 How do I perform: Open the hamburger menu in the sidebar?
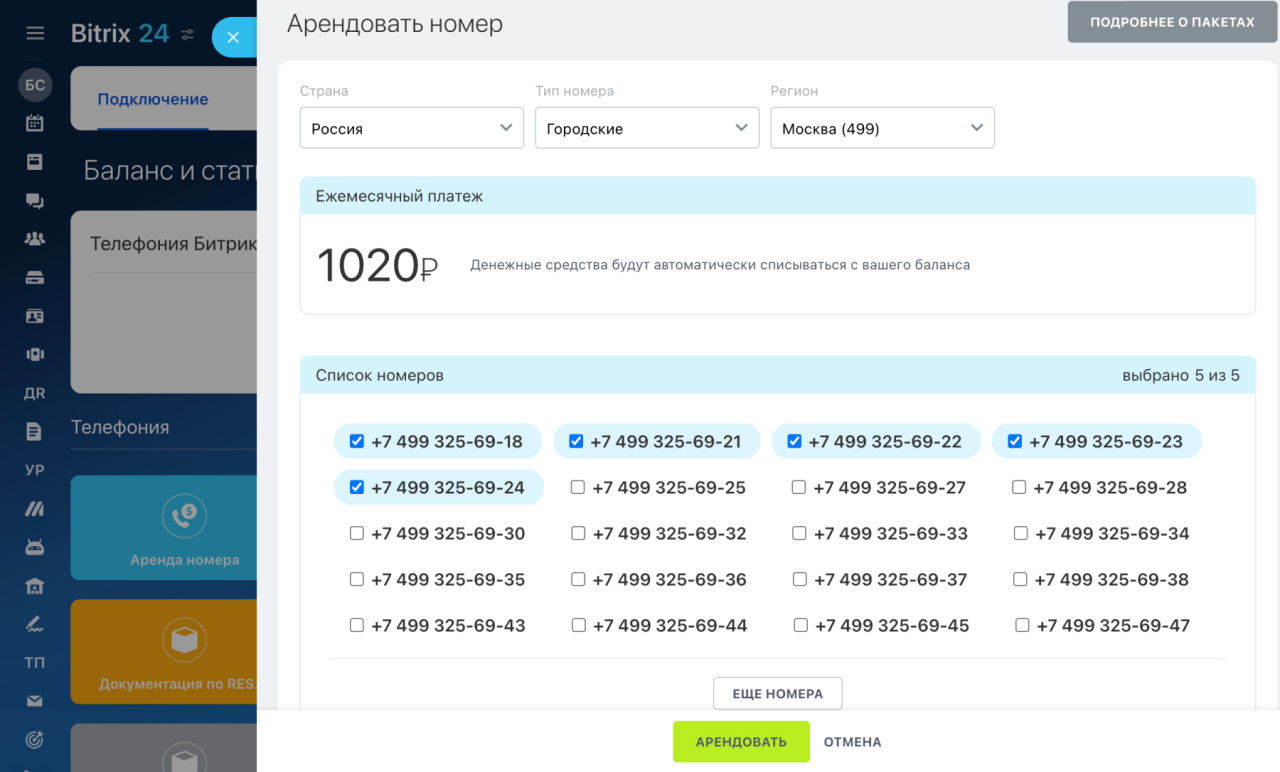[x=35, y=33]
